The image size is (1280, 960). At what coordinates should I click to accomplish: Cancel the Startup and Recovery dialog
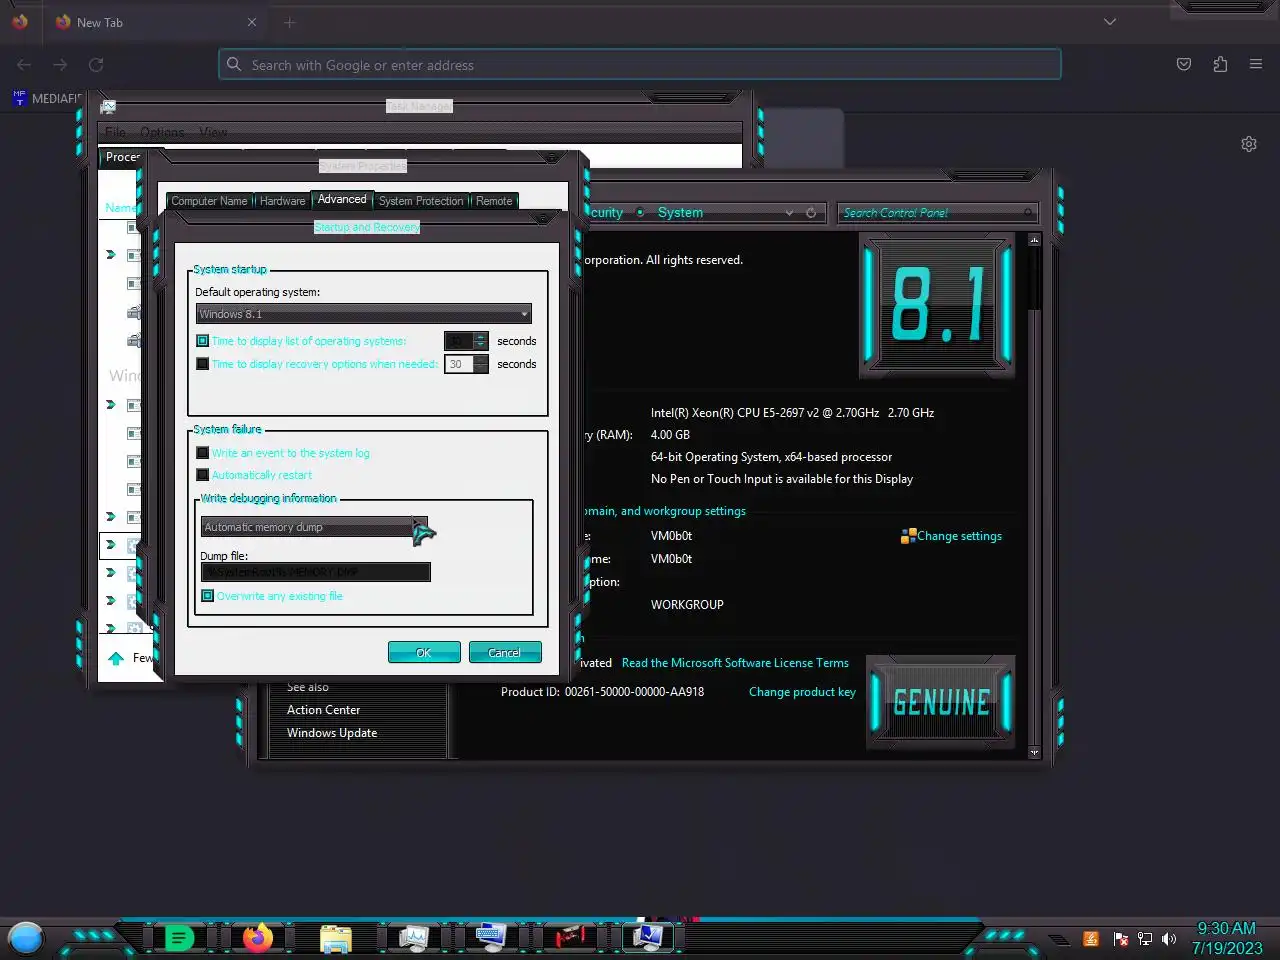tap(505, 652)
